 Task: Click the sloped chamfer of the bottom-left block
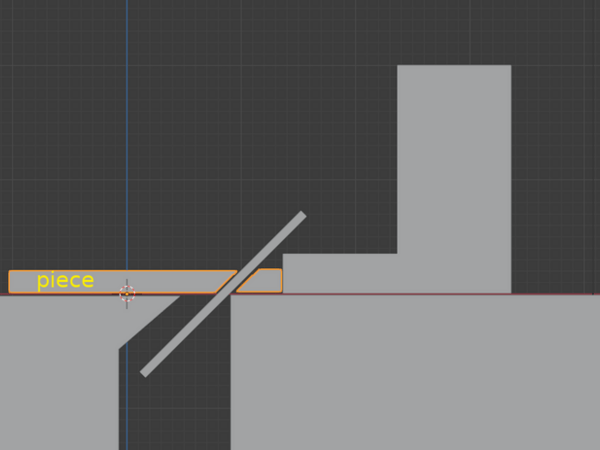(150, 322)
